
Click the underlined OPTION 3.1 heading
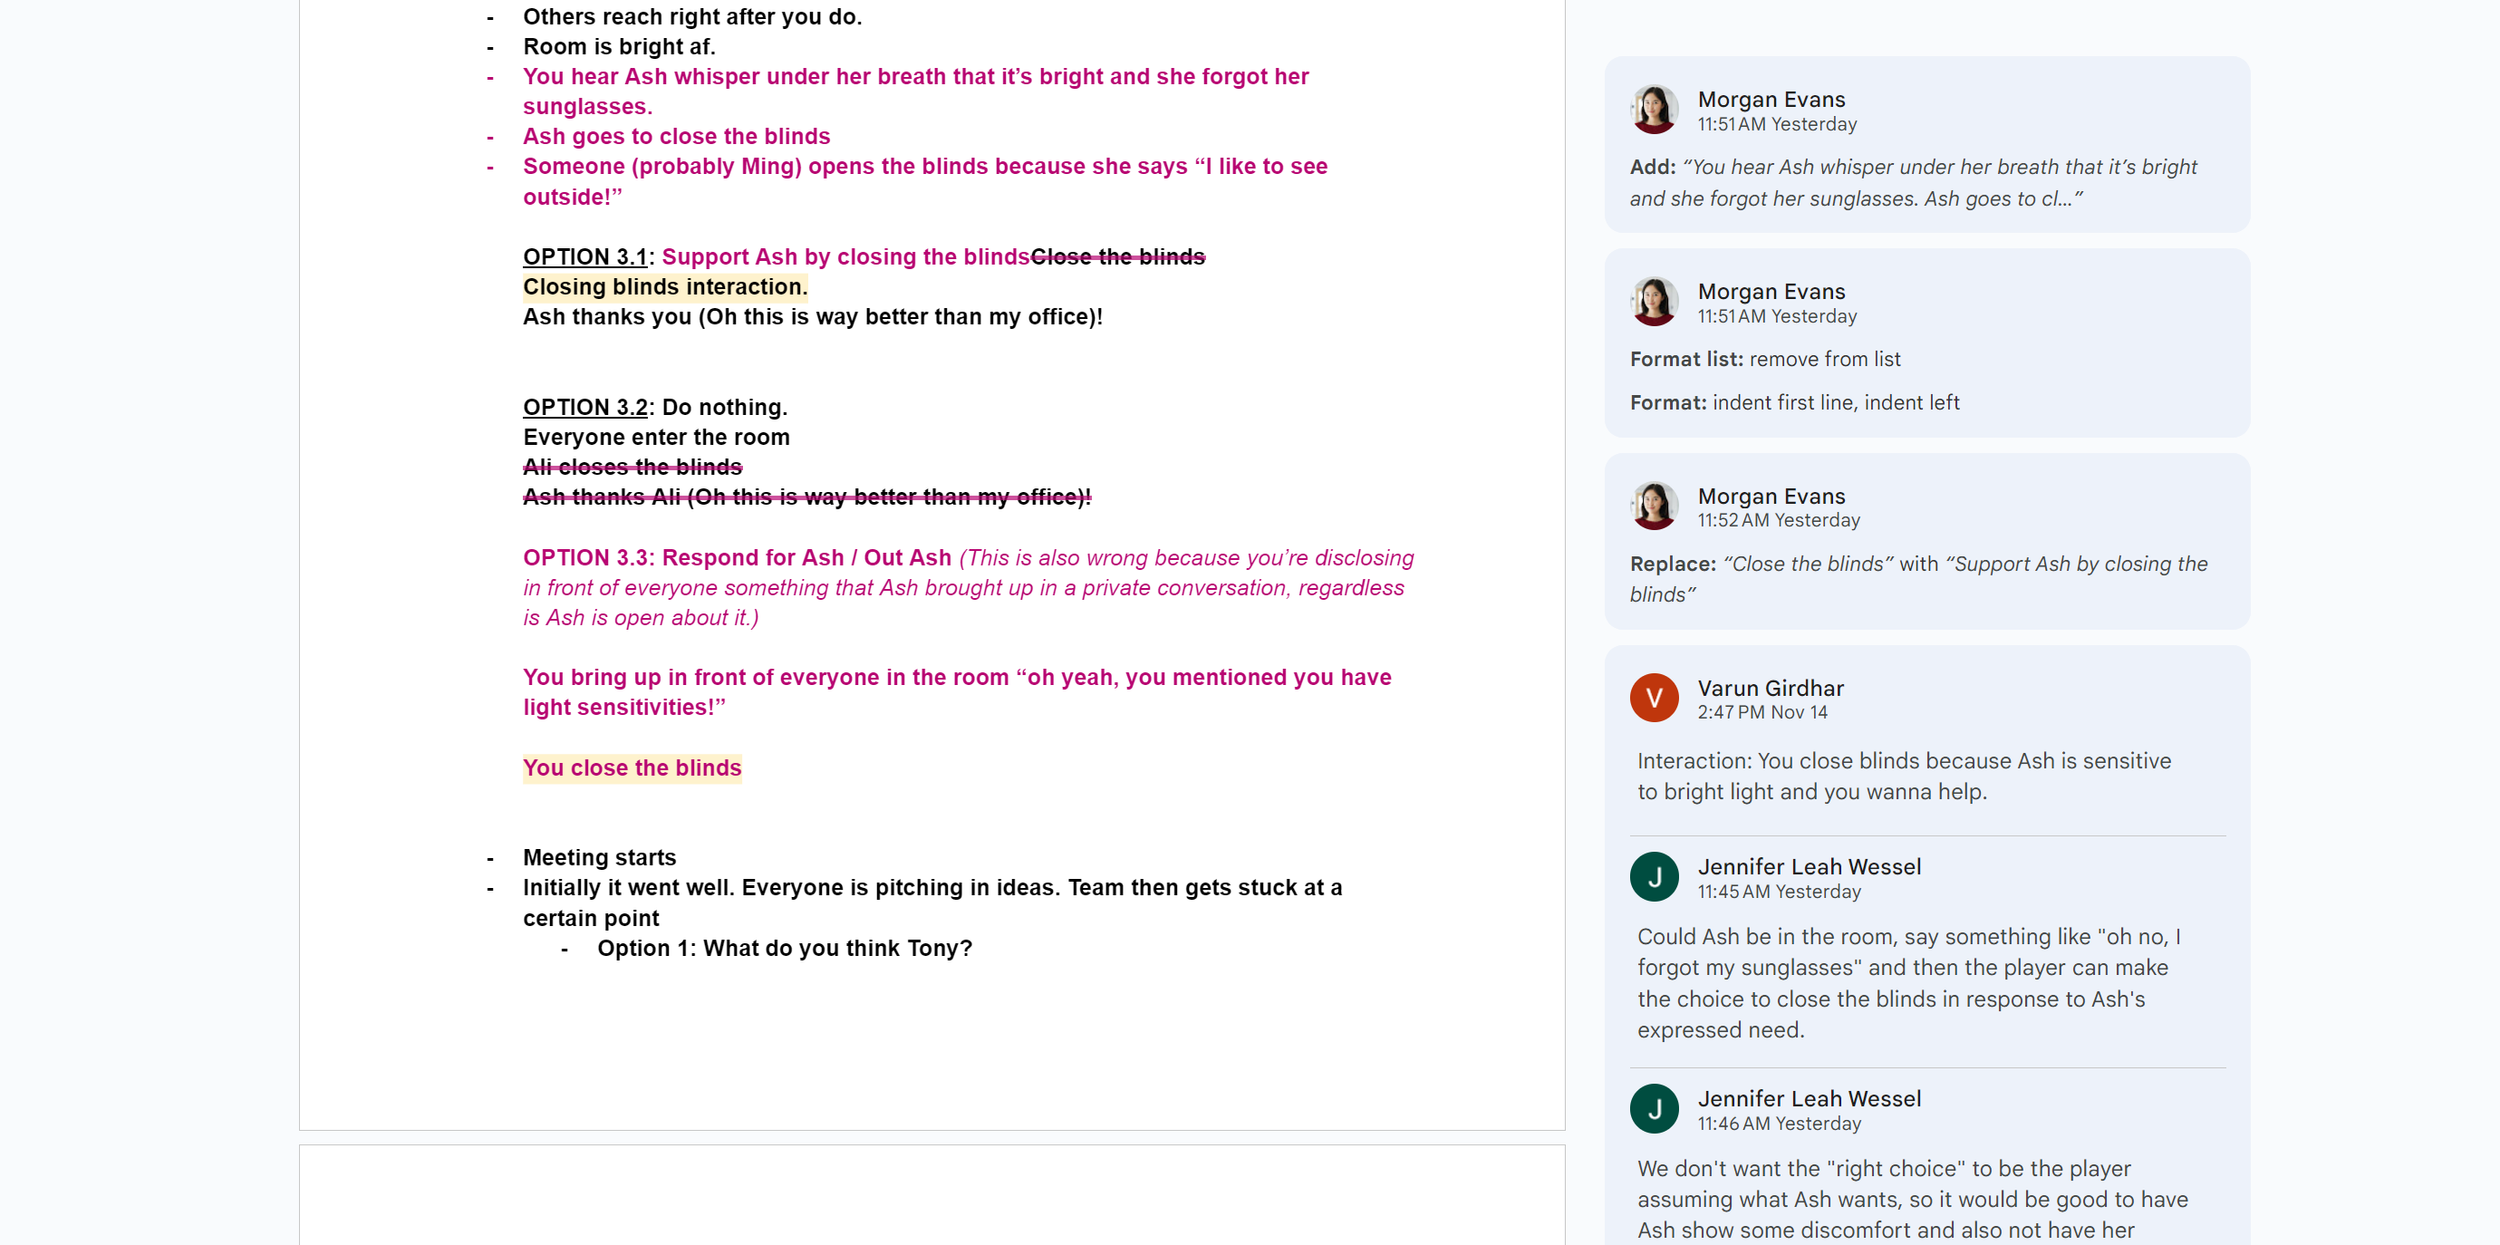tap(585, 257)
